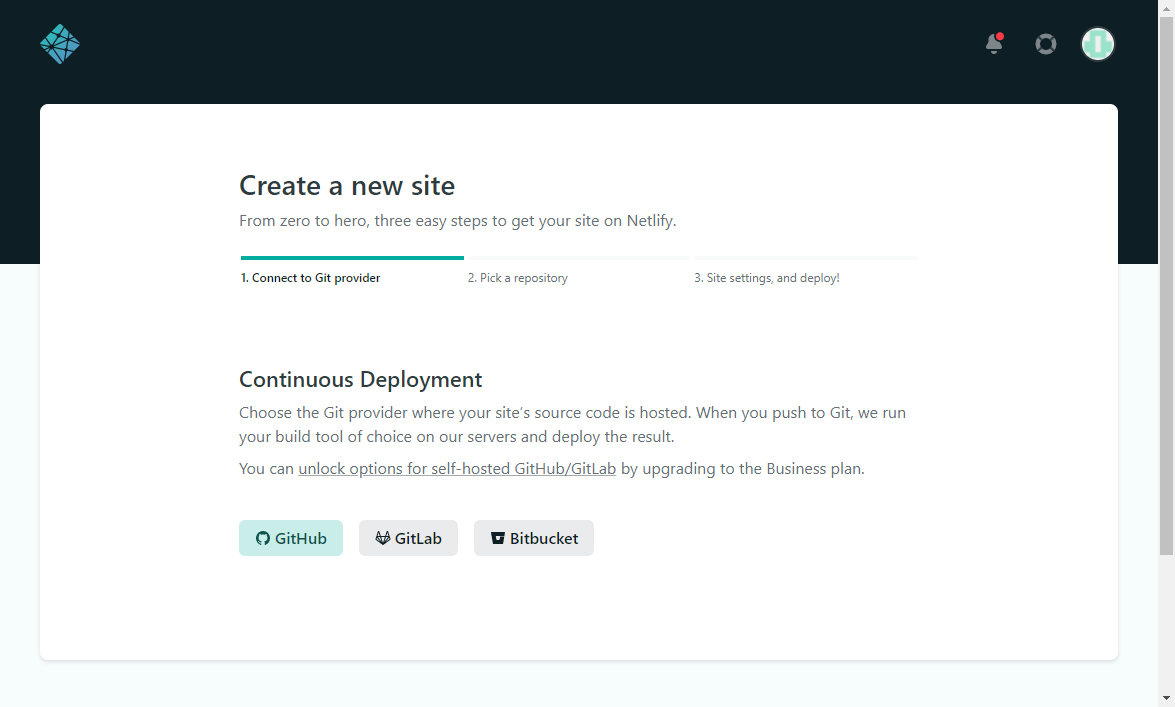
Task: Open the support lifebuoy icon
Action: pos(1045,44)
